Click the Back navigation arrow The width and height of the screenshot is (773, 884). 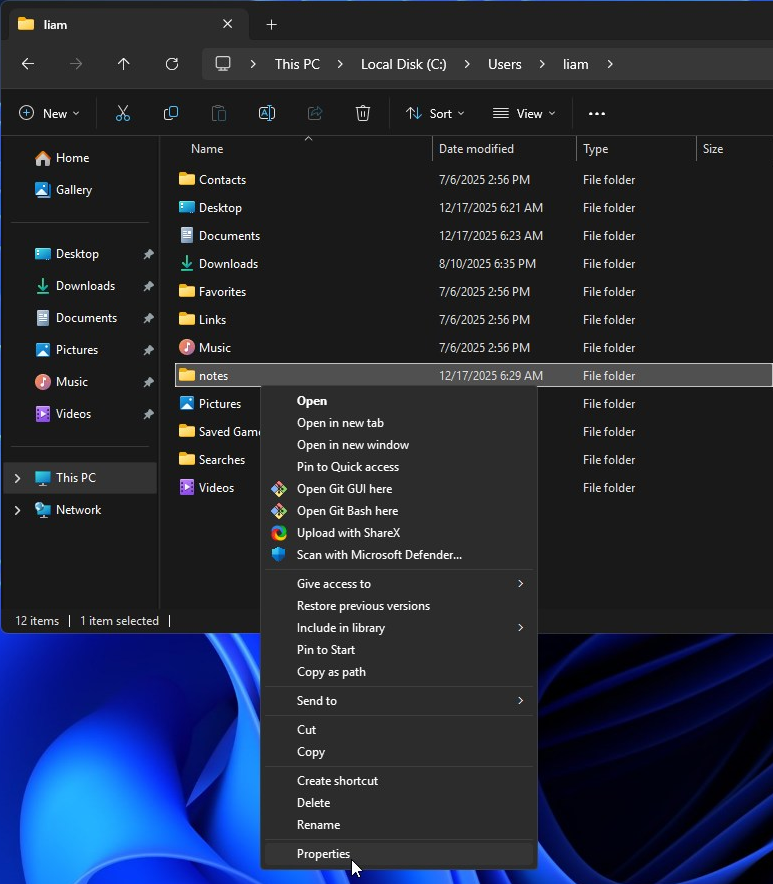coord(28,64)
